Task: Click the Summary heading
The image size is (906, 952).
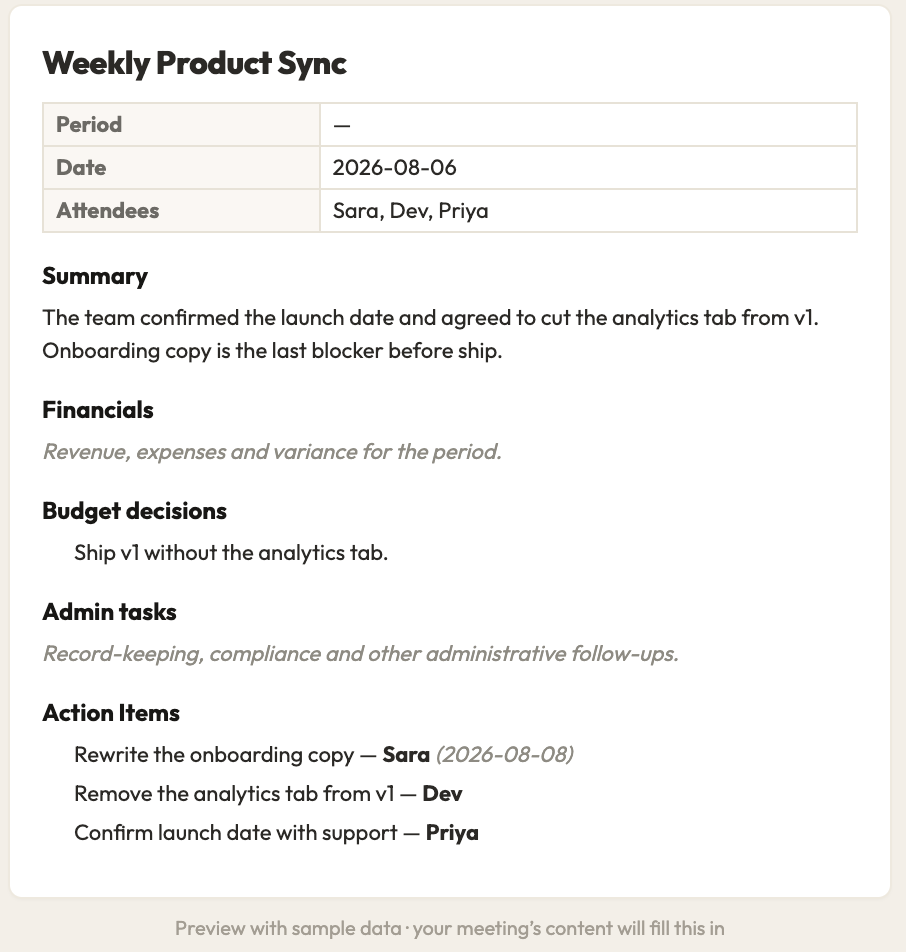Action: (95, 276)
